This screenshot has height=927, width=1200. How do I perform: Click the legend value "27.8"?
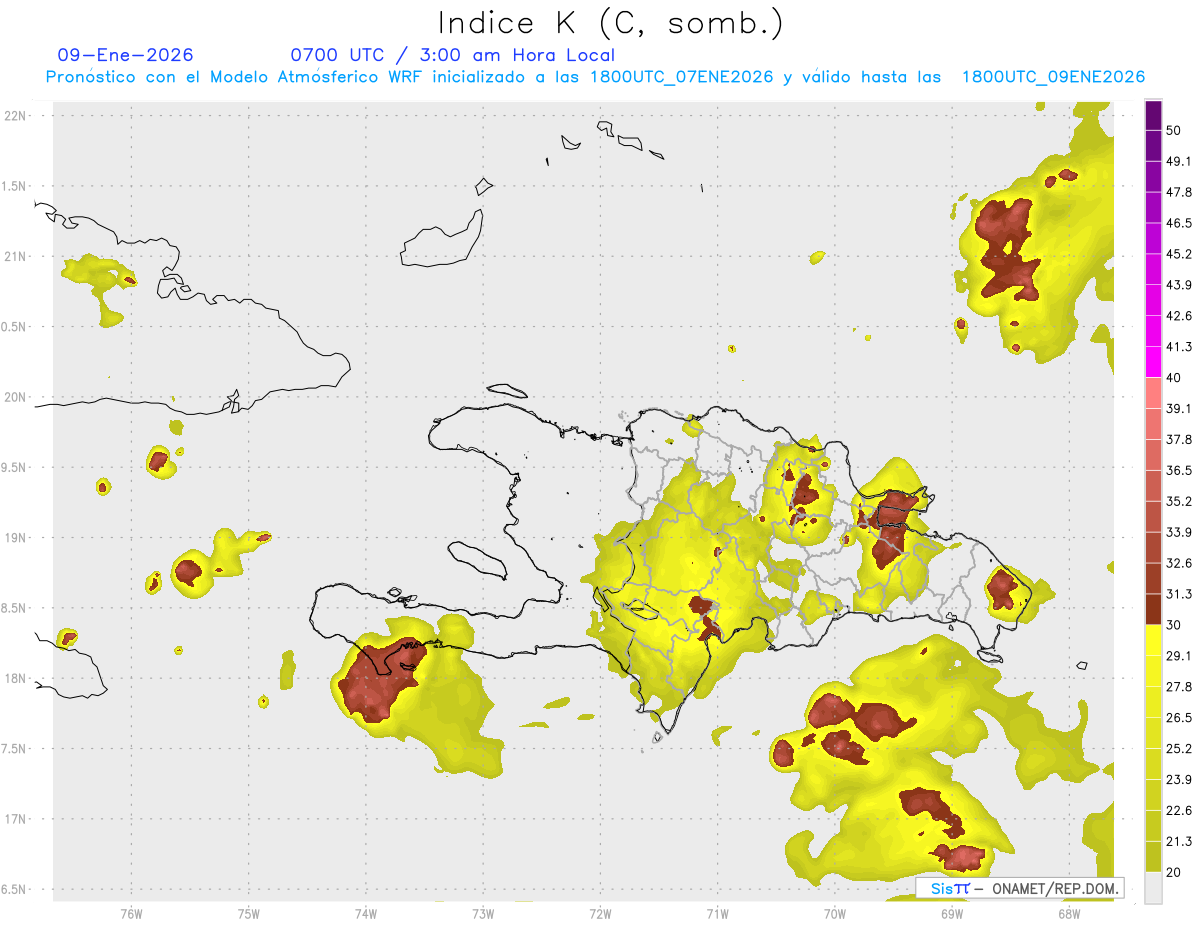point(1179,687)
